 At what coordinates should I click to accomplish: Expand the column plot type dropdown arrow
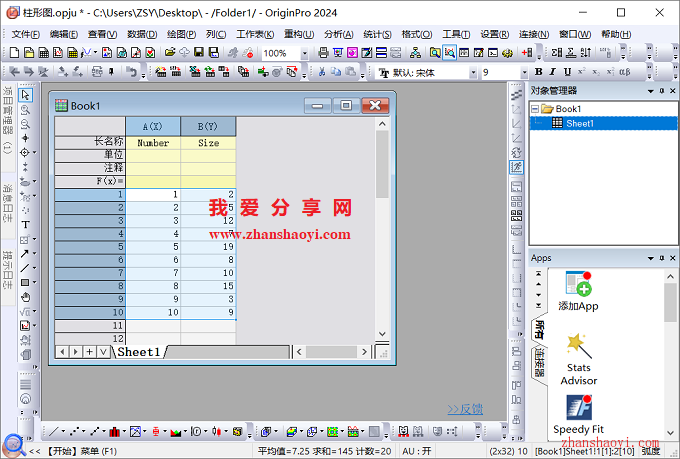click(x=124, y=431)
